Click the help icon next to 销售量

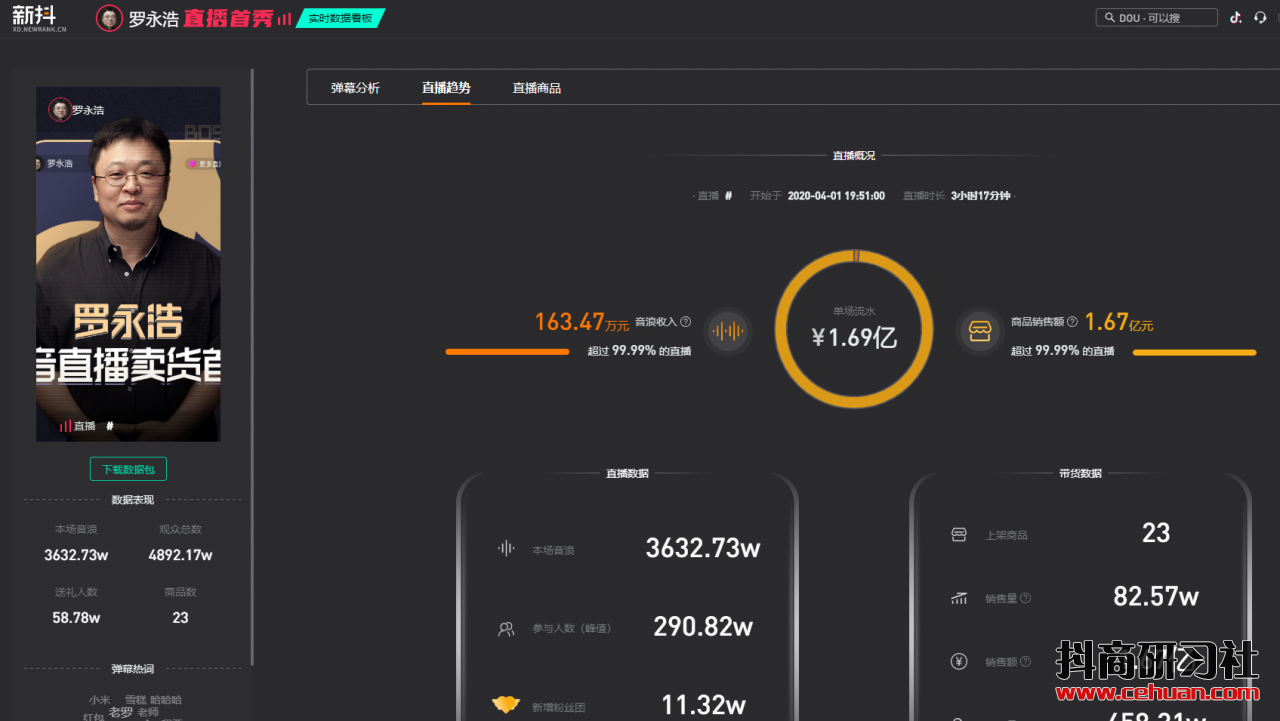(1025, 598)
